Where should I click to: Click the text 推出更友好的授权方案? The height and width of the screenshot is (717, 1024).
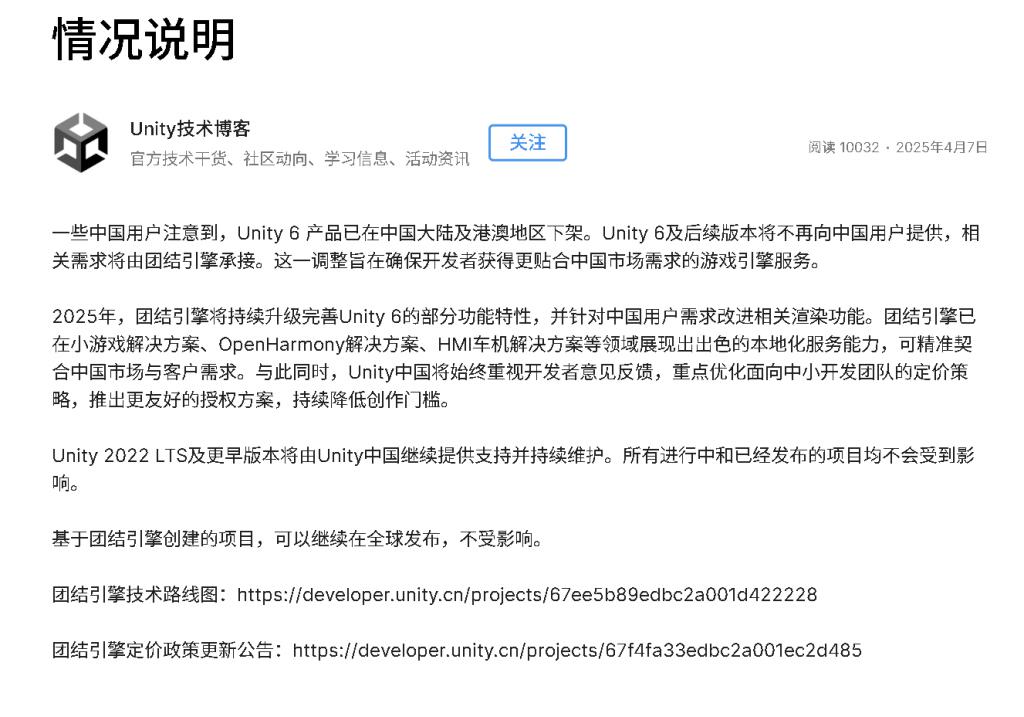tap(181, 400)
